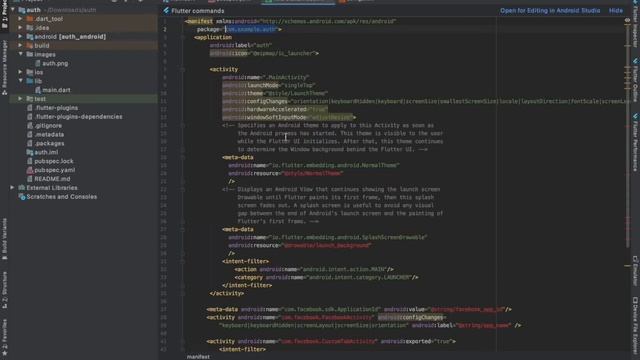Expand the test folder
This screenshot has width=640, height=360.
click(x=20, y=99)
